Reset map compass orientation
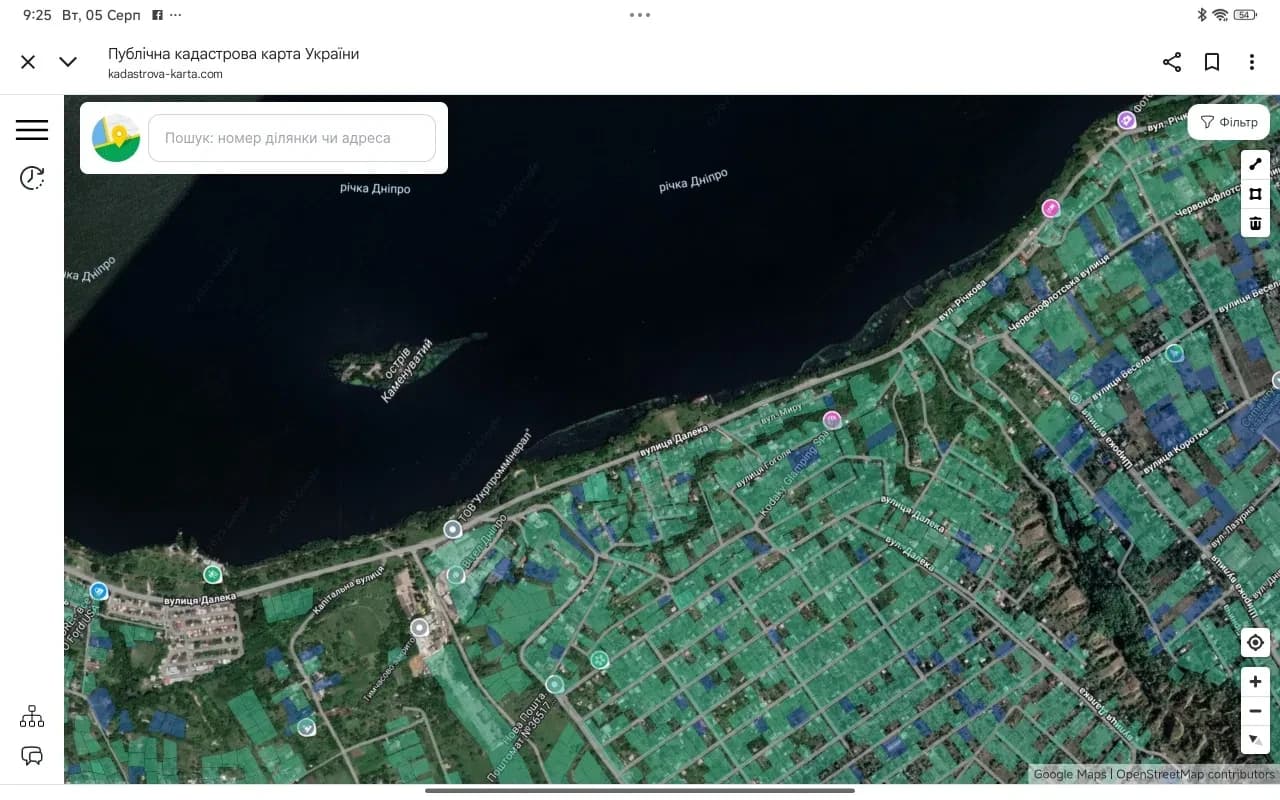This screenshot has width=1280, height=800. pos(1255,740)
